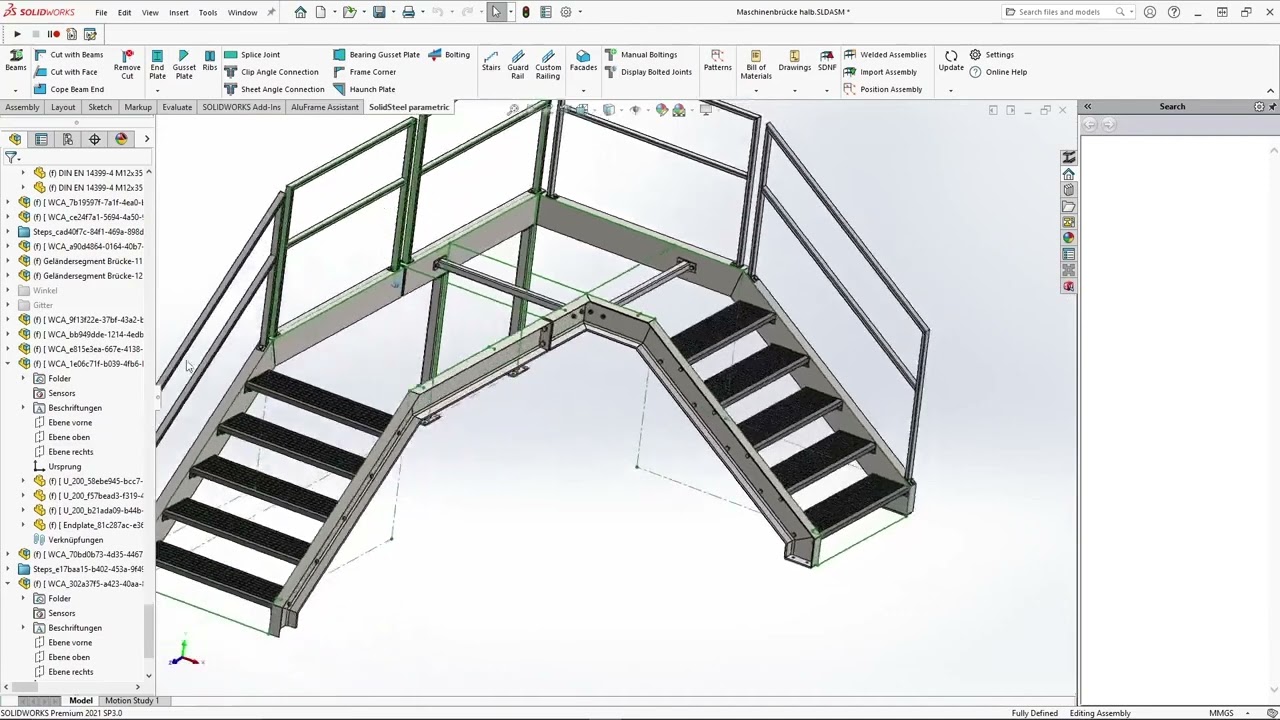Switch to the Sketch tab
The height and width of the screenshot is (720, 1280).
tap(100, 107)
